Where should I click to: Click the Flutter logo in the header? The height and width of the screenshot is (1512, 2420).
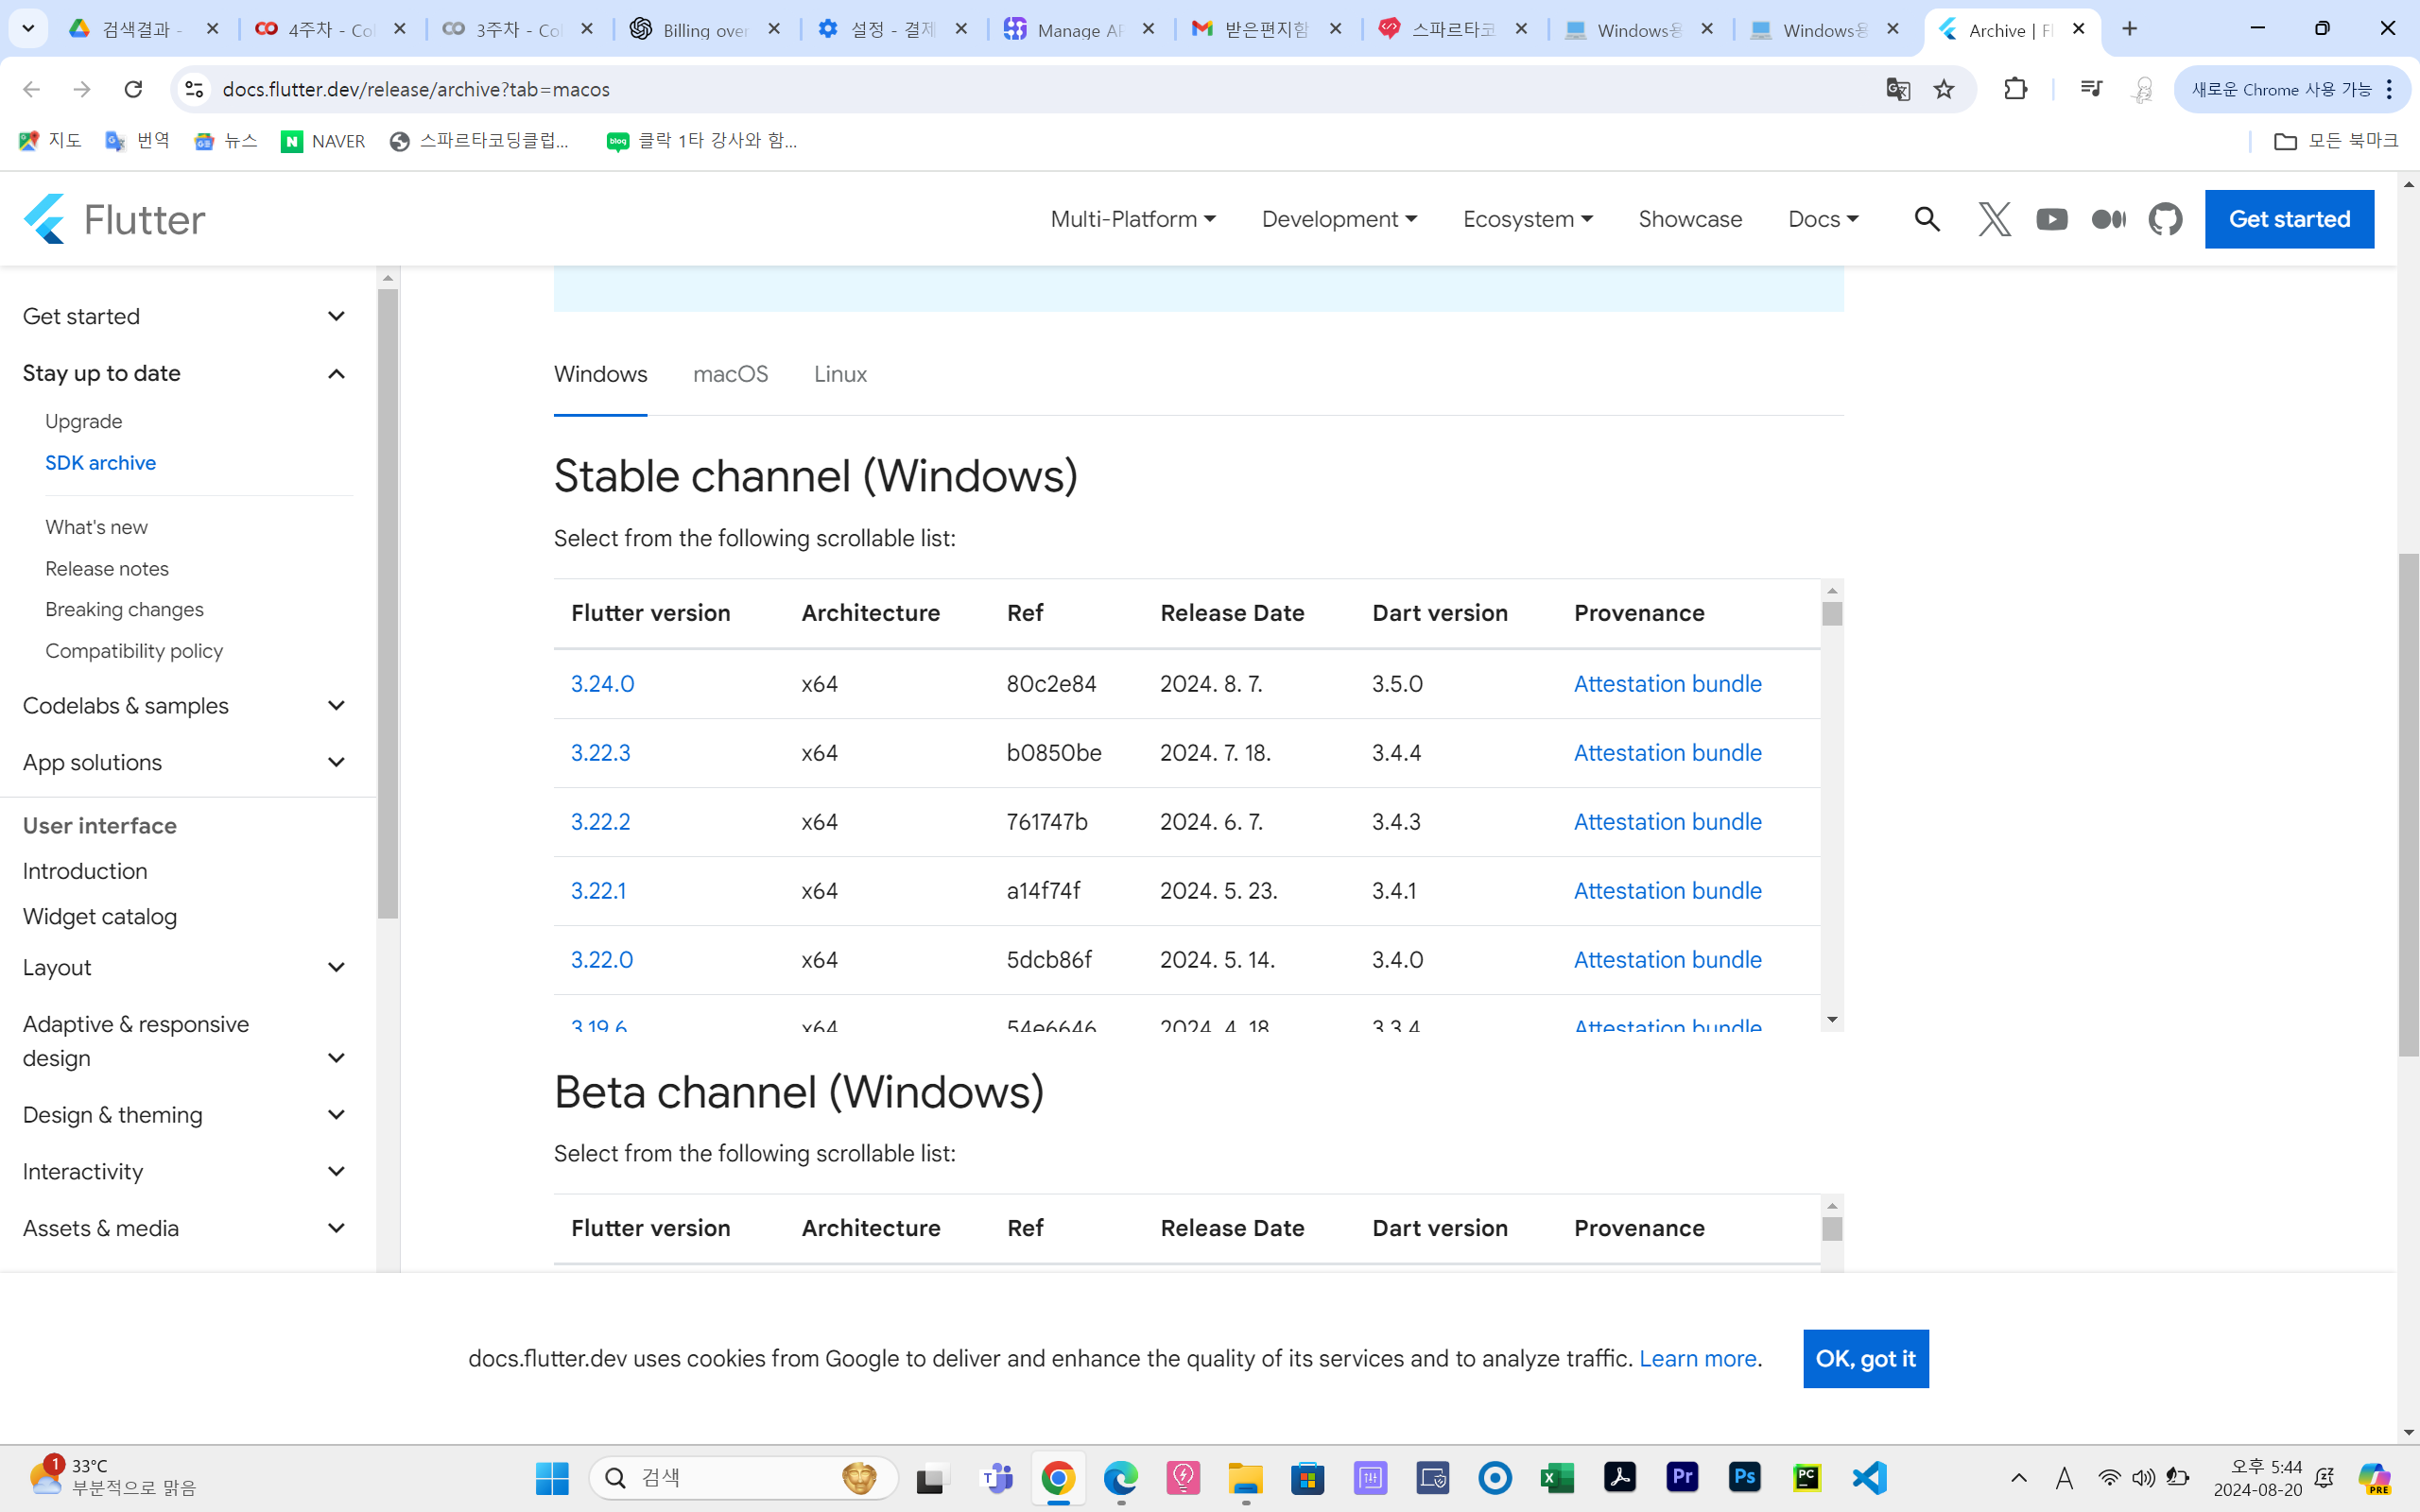pos(114,219)
